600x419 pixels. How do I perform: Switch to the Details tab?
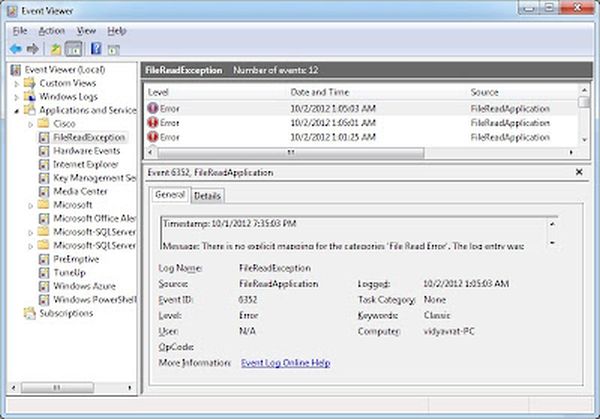pos(207,196)
